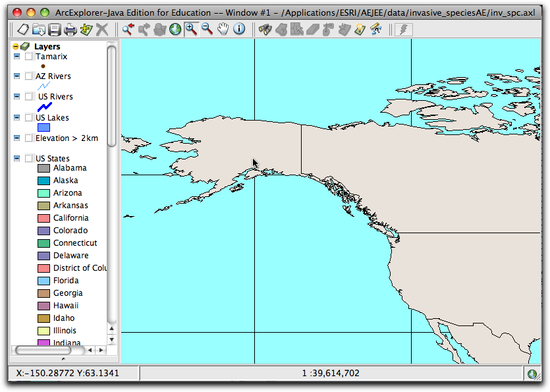Screen dimensions: 550x392
Task: Show the Elevation > 2km layer
Action: (x=29, y=138)
